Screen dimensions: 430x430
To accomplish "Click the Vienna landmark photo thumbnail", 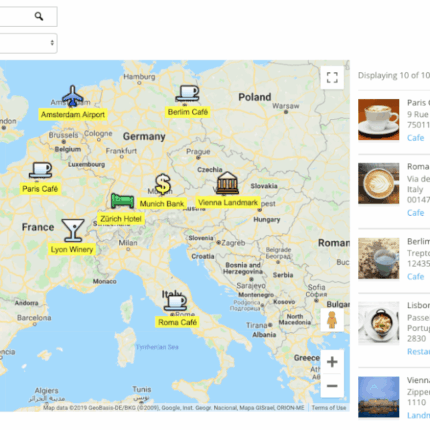I will [x=379, y=397].
